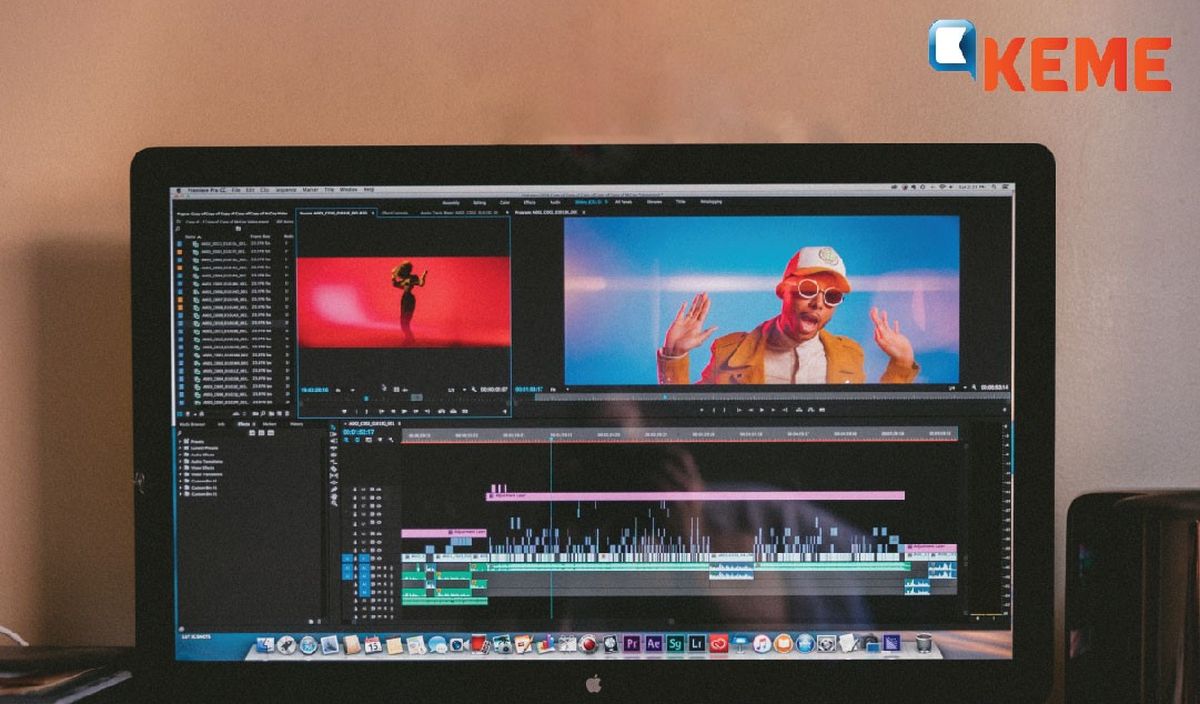The width and height of the screenshot is (1200, 704).
Task: Open the Program monitor Fit zoom dropdown
Action: (561, 389)
